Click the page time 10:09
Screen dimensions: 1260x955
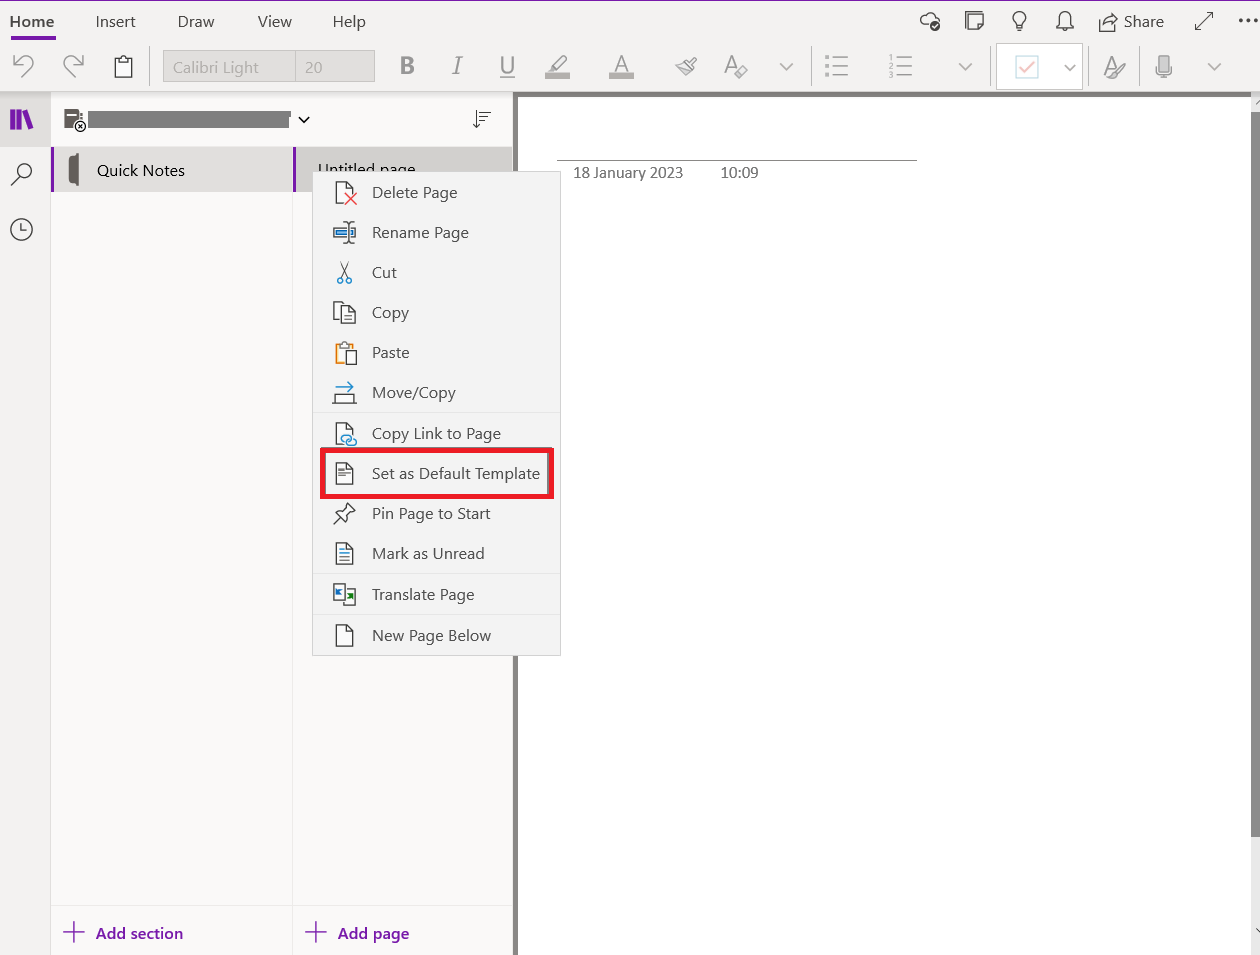point(739,173)
